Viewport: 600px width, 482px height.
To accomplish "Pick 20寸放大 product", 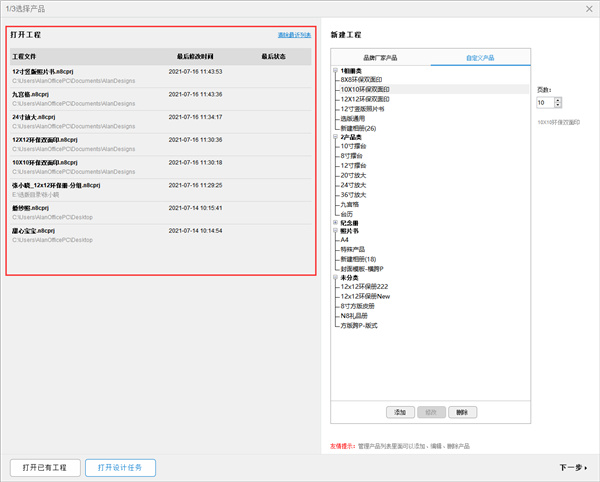I will pyautogui.click(x=353, y=175).
